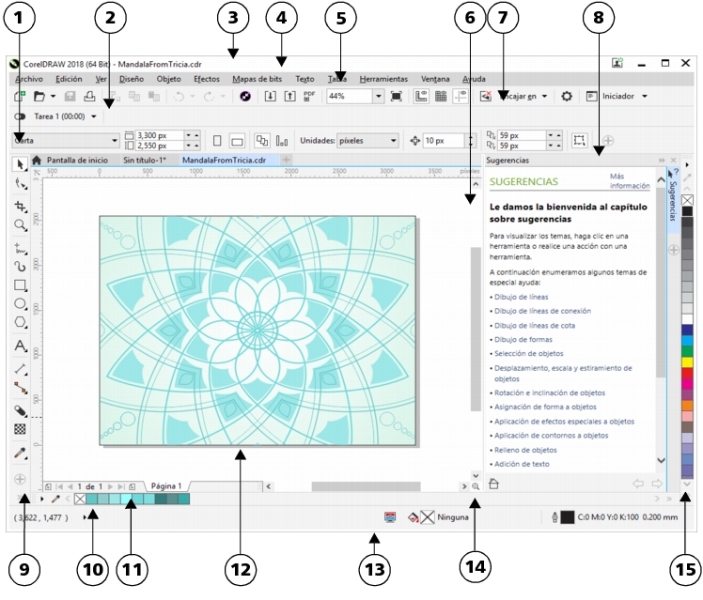
Task: Select the Pick (arrow) tool
Action: click(20, 162)
